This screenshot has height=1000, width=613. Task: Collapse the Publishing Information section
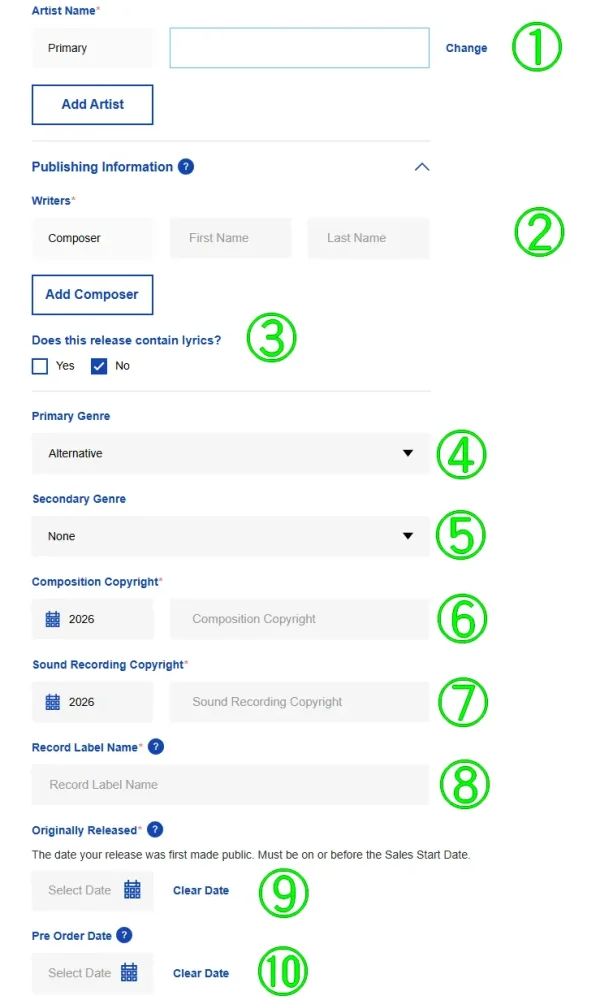422,167
